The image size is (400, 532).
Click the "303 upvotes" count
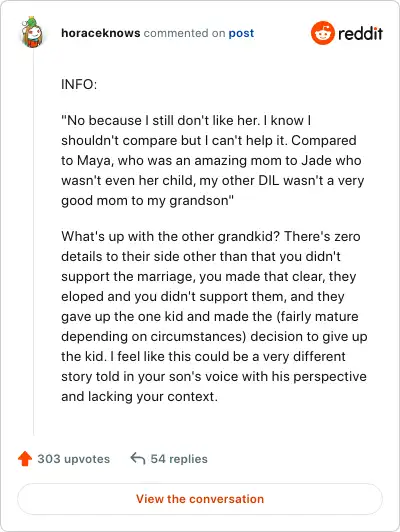[x=74, y=459]
